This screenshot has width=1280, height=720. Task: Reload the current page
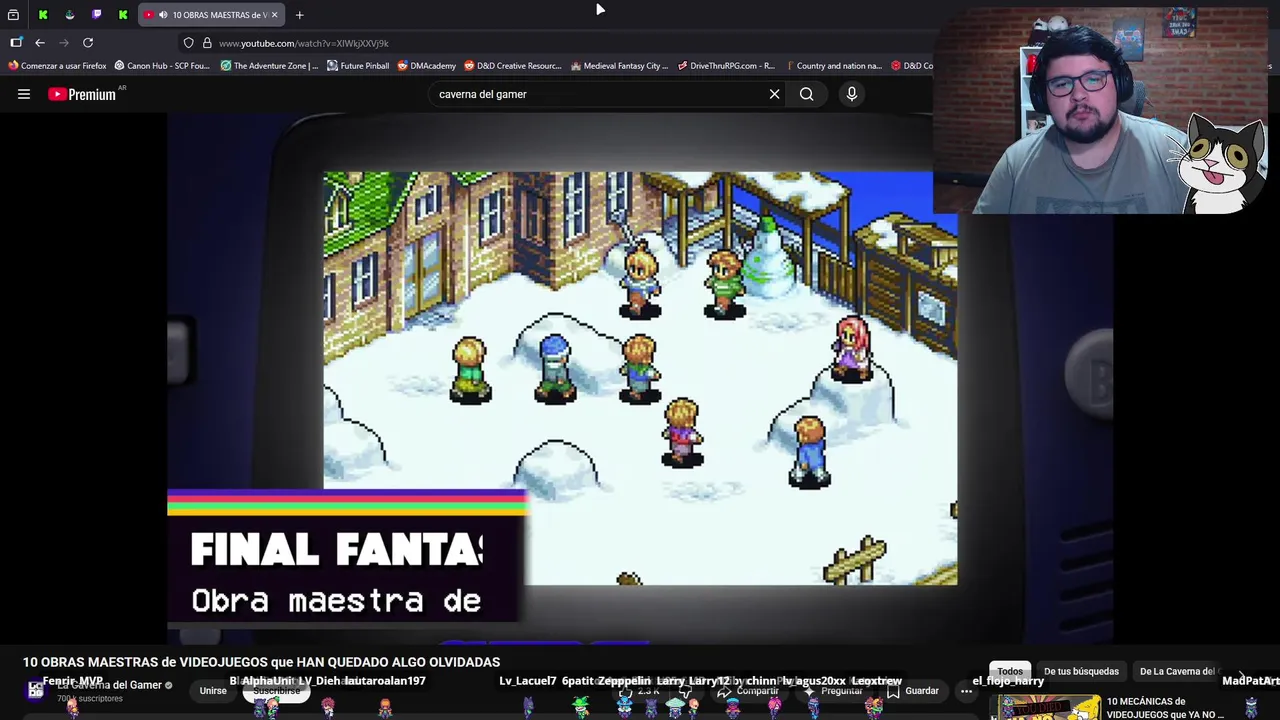pyautogui.click(x=88, y=43)
